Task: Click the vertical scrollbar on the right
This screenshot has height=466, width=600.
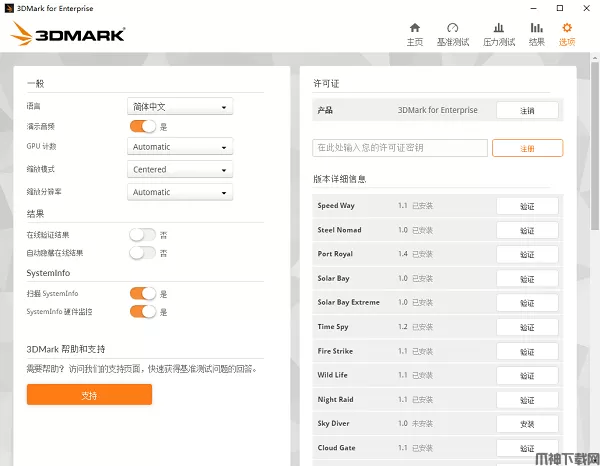Action: (593, 200)
